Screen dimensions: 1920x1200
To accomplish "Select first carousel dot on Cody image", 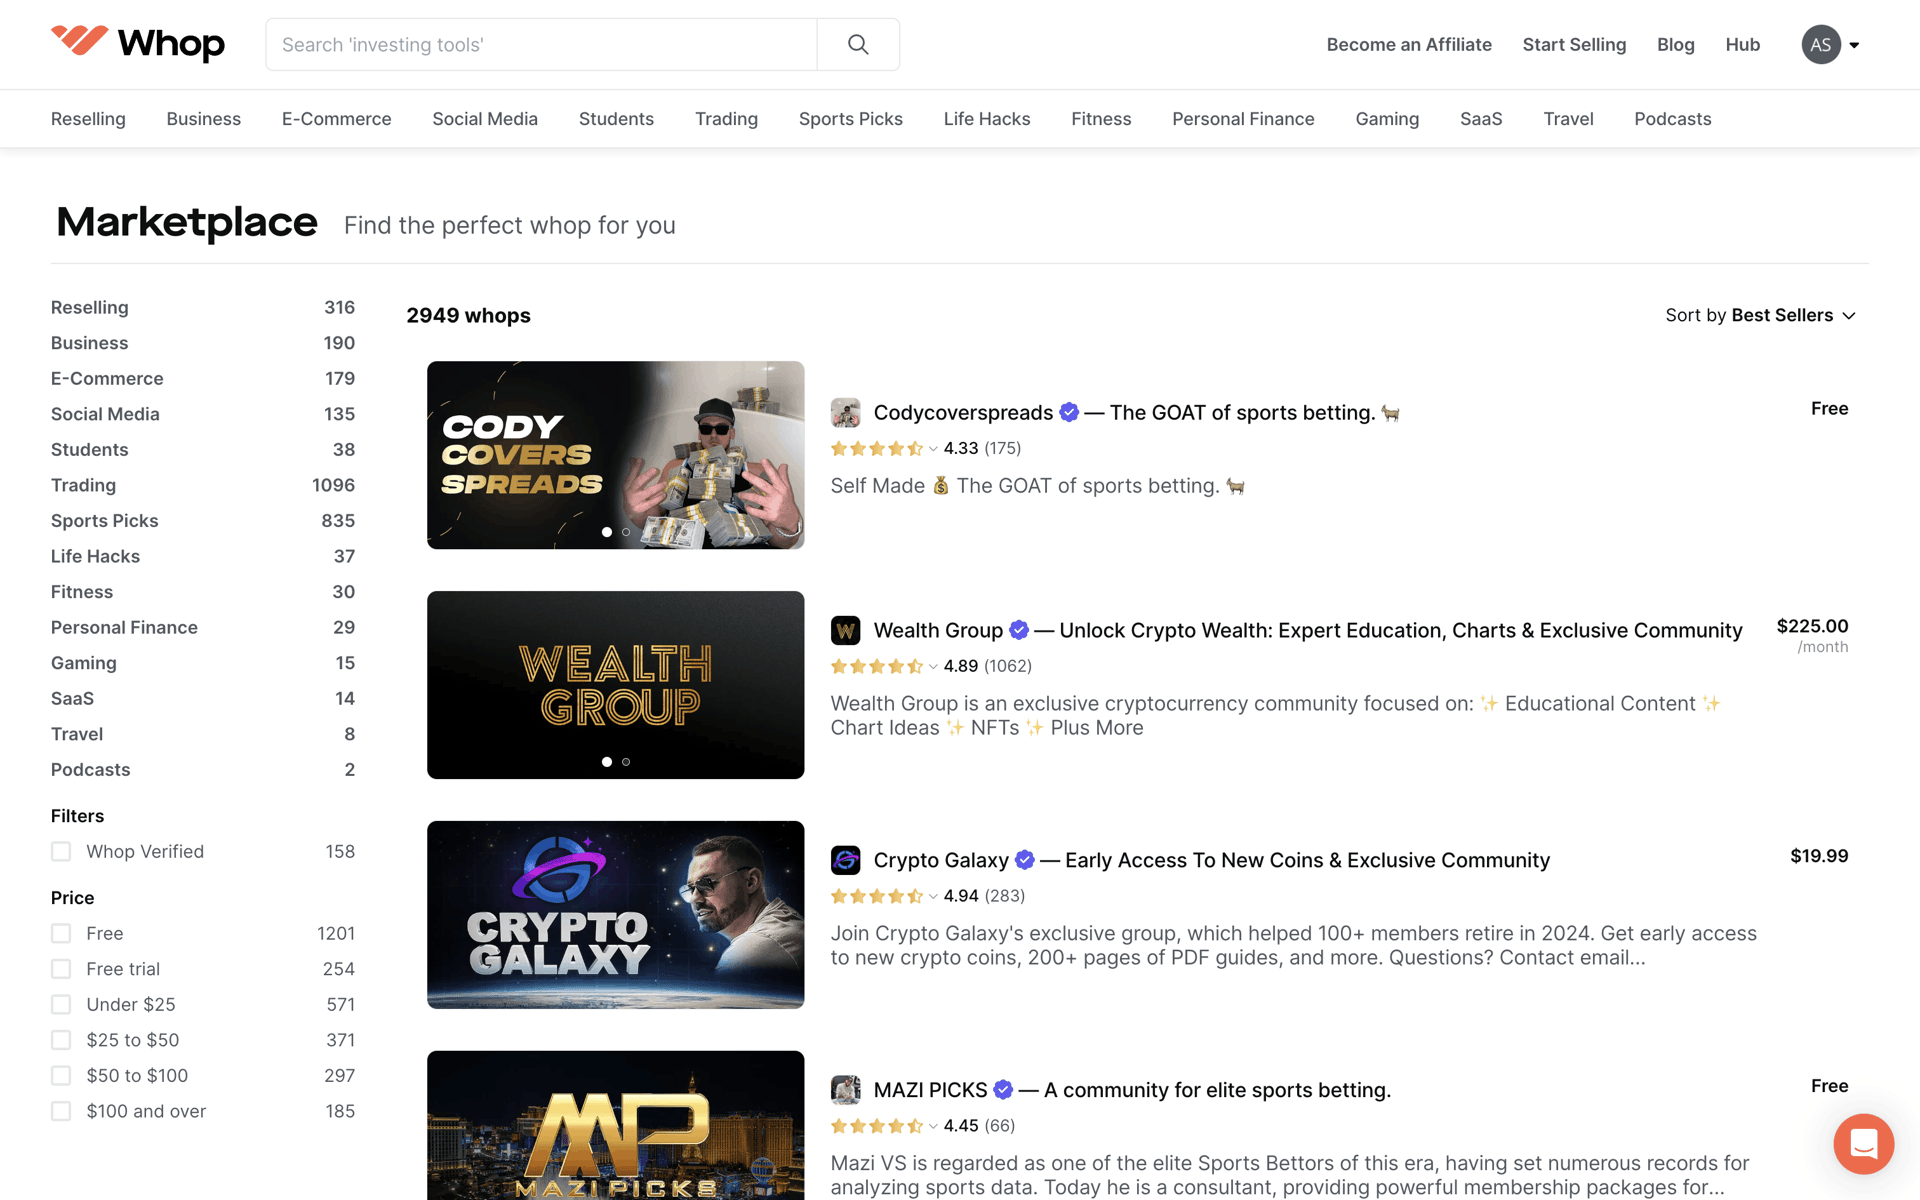I will 607,532.
